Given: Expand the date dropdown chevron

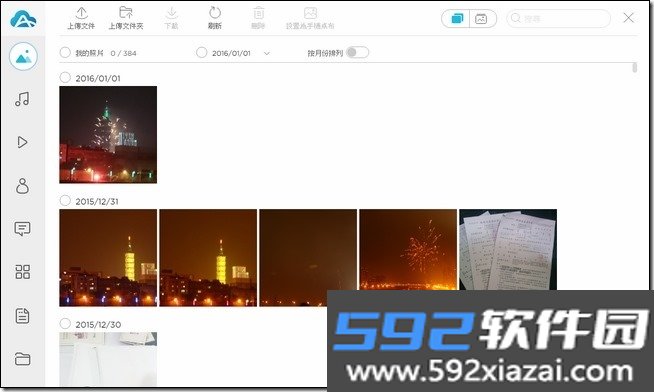Looking at the screenshot, I should pyautogui.click(x=267, y=53).
